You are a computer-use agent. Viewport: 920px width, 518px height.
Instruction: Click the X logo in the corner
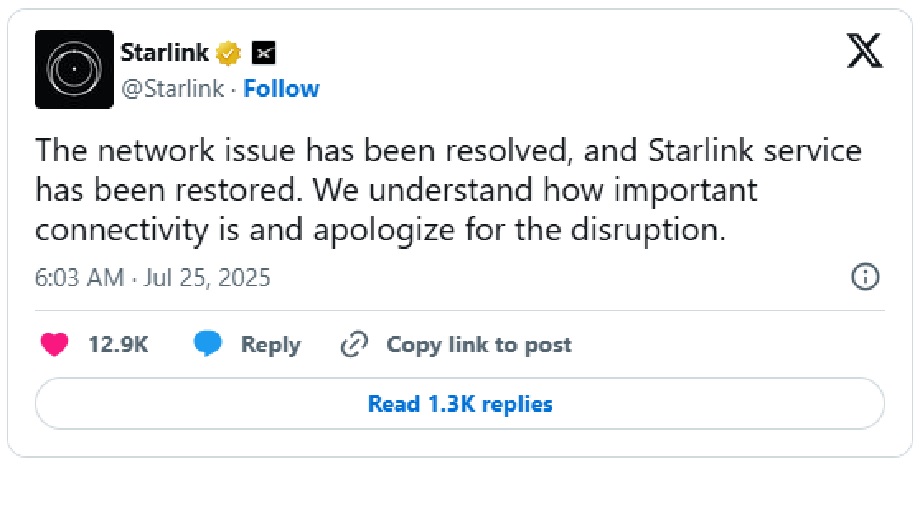click(864, 50)
